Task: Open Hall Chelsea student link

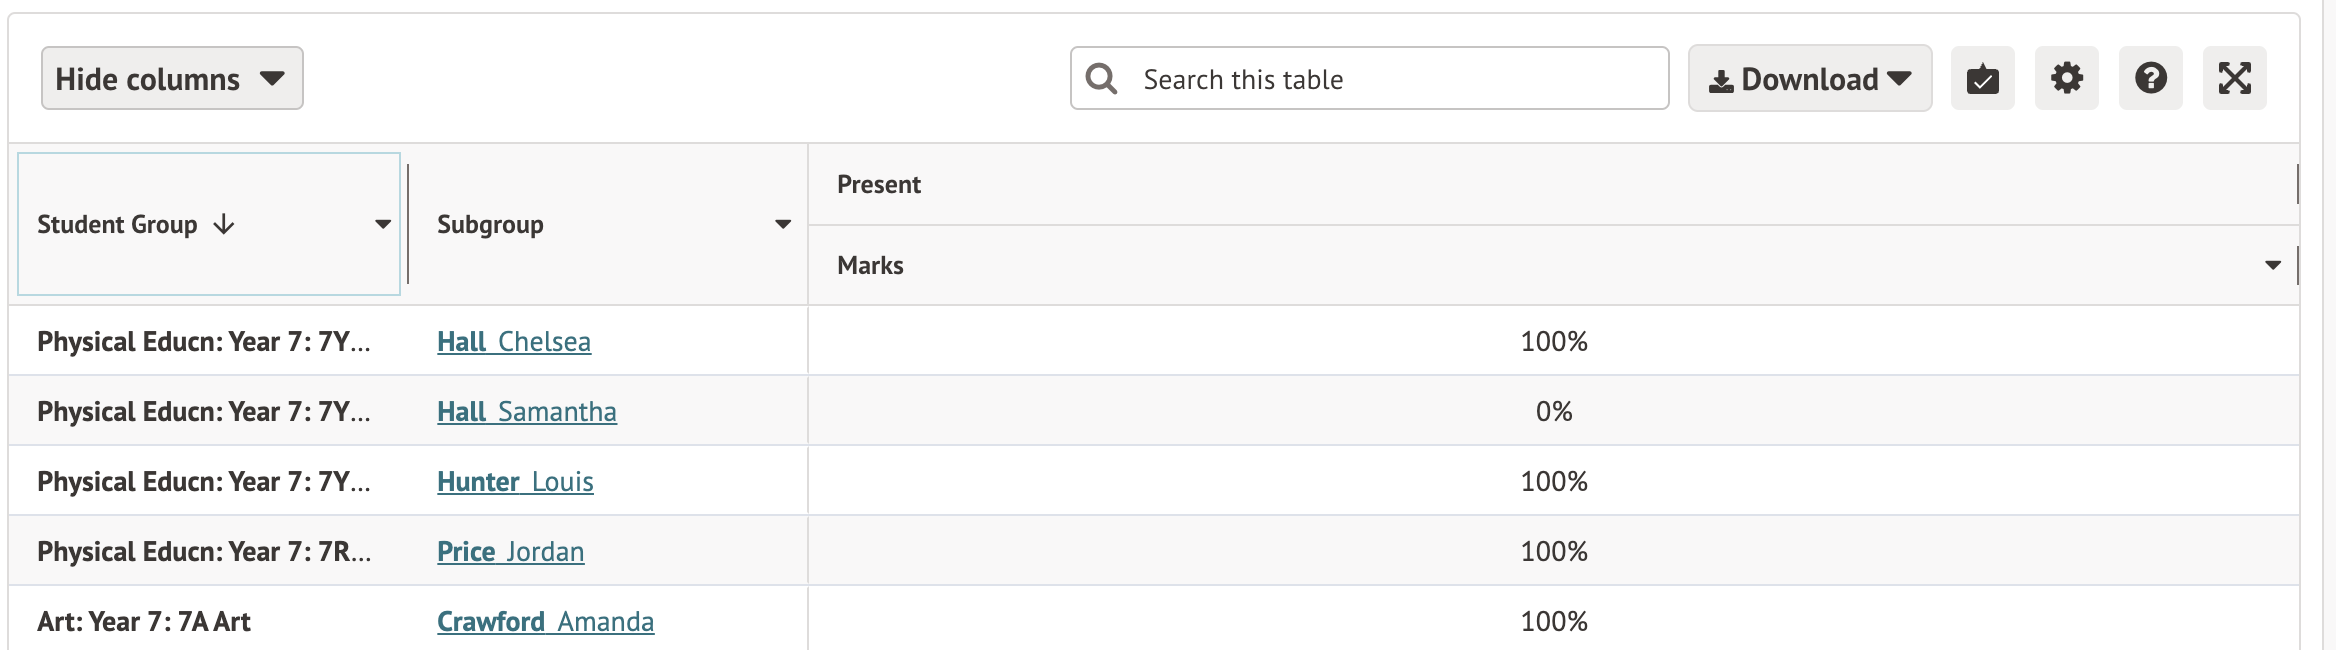Action: [x=514, y=342]
